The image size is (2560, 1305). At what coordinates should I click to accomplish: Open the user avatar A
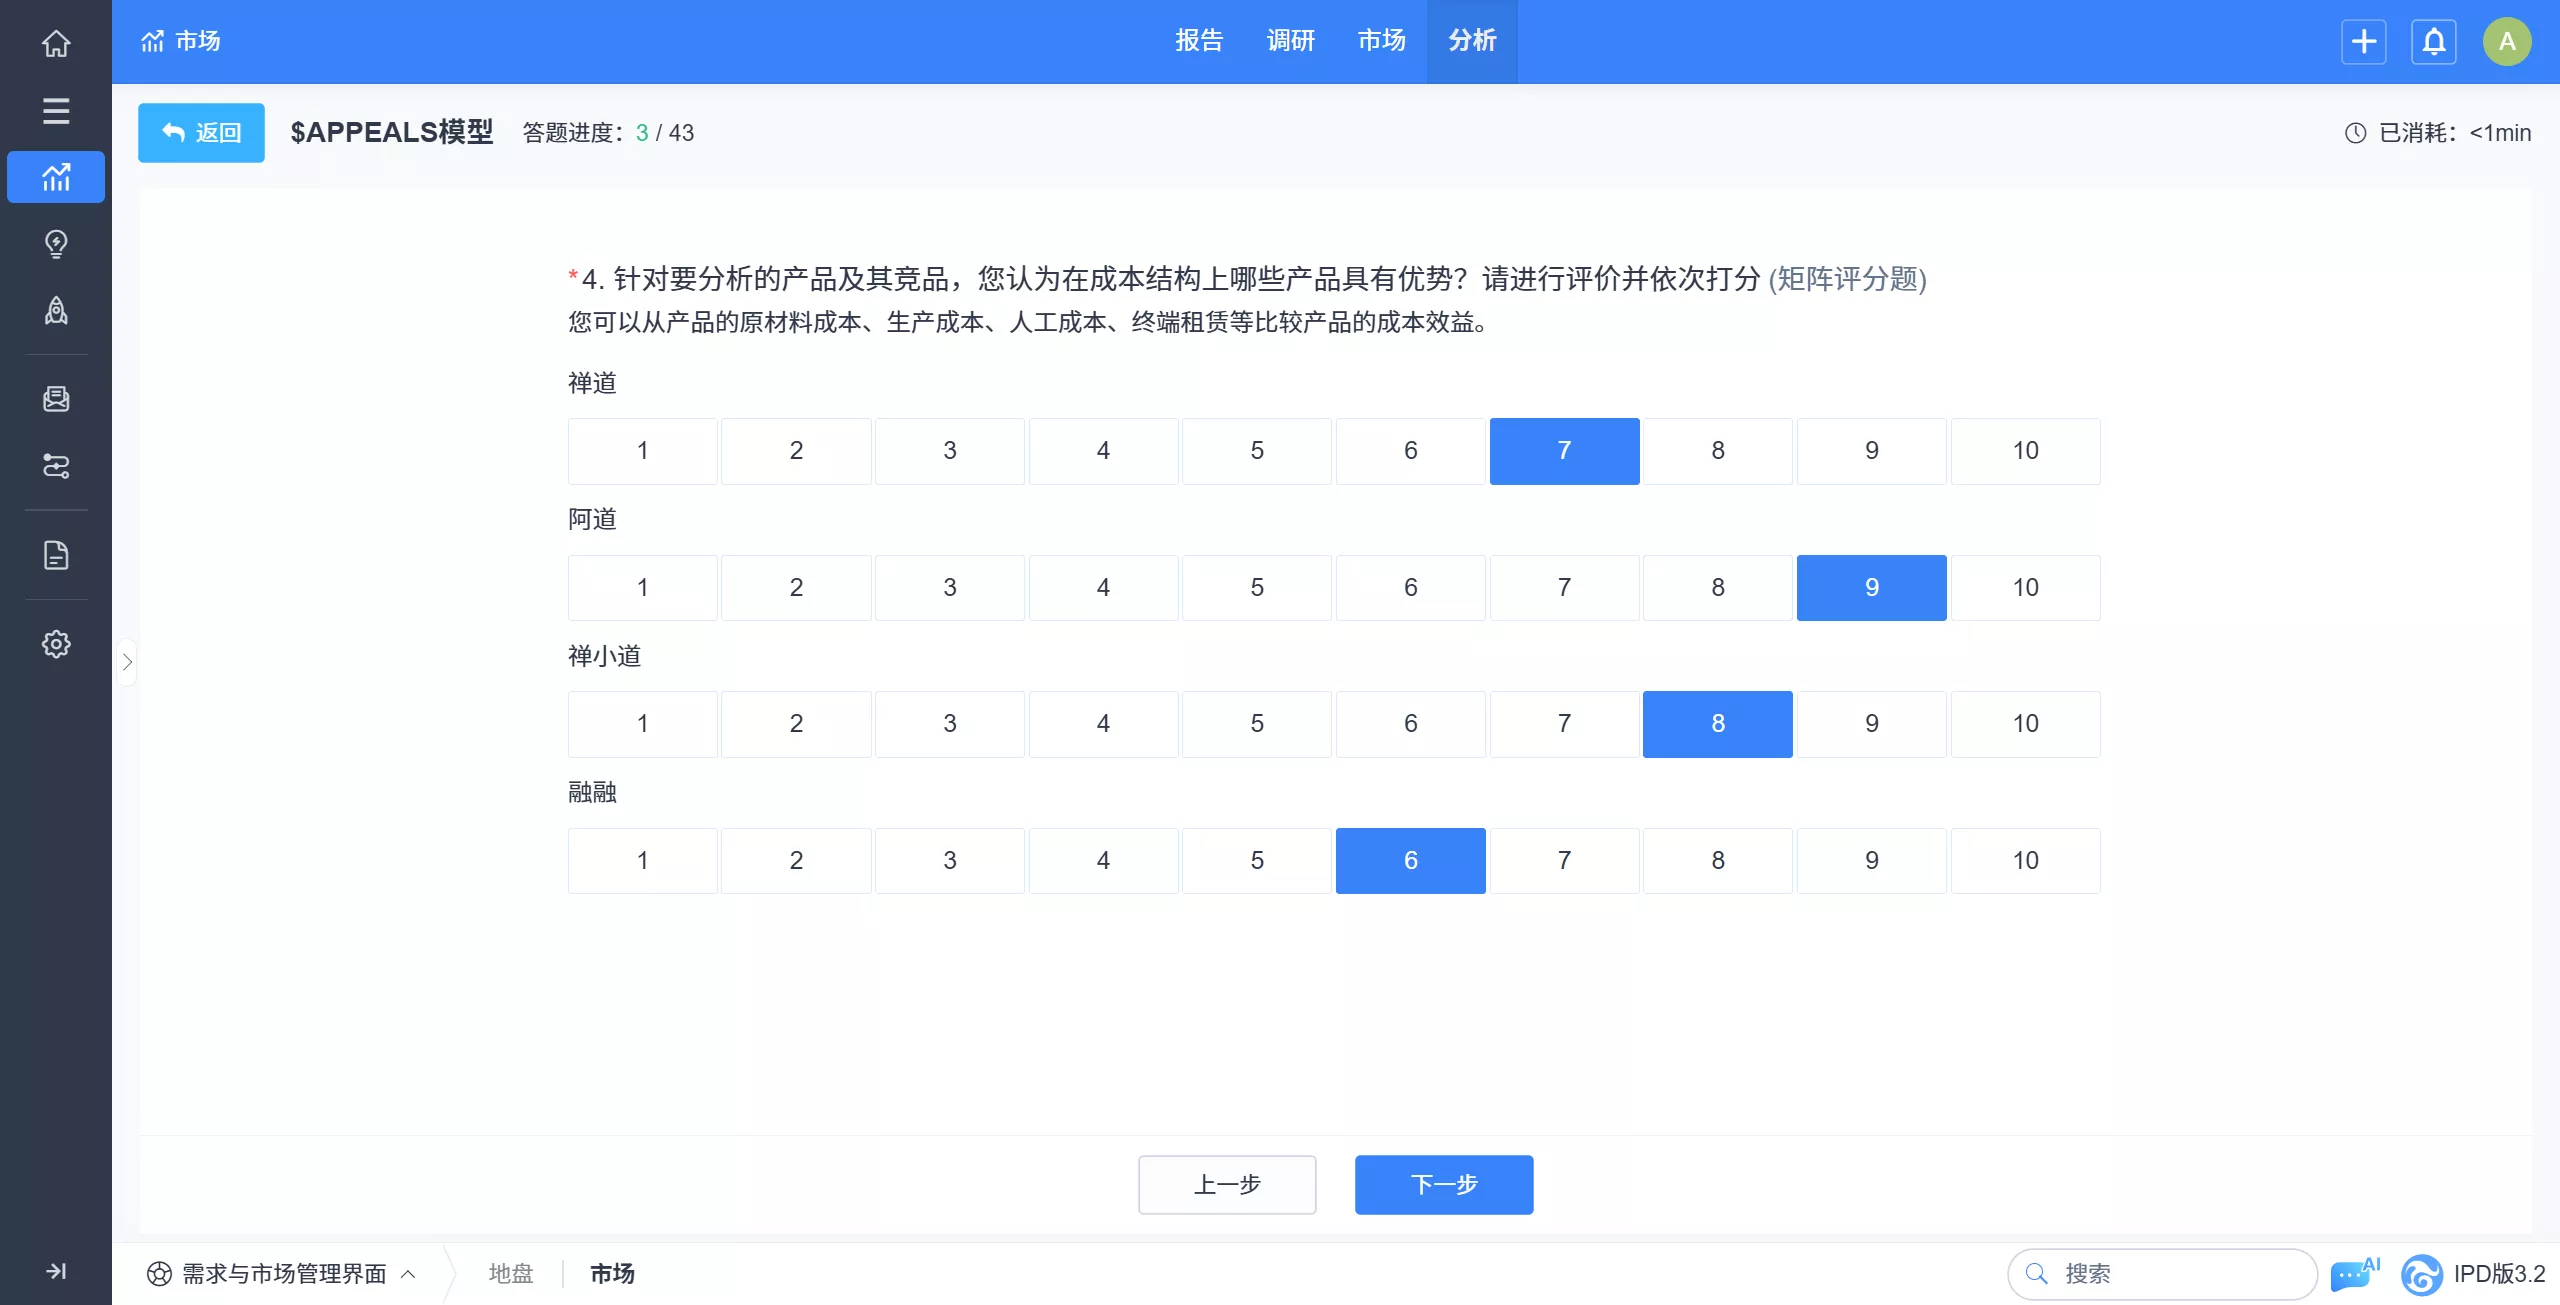point(2507,41)
